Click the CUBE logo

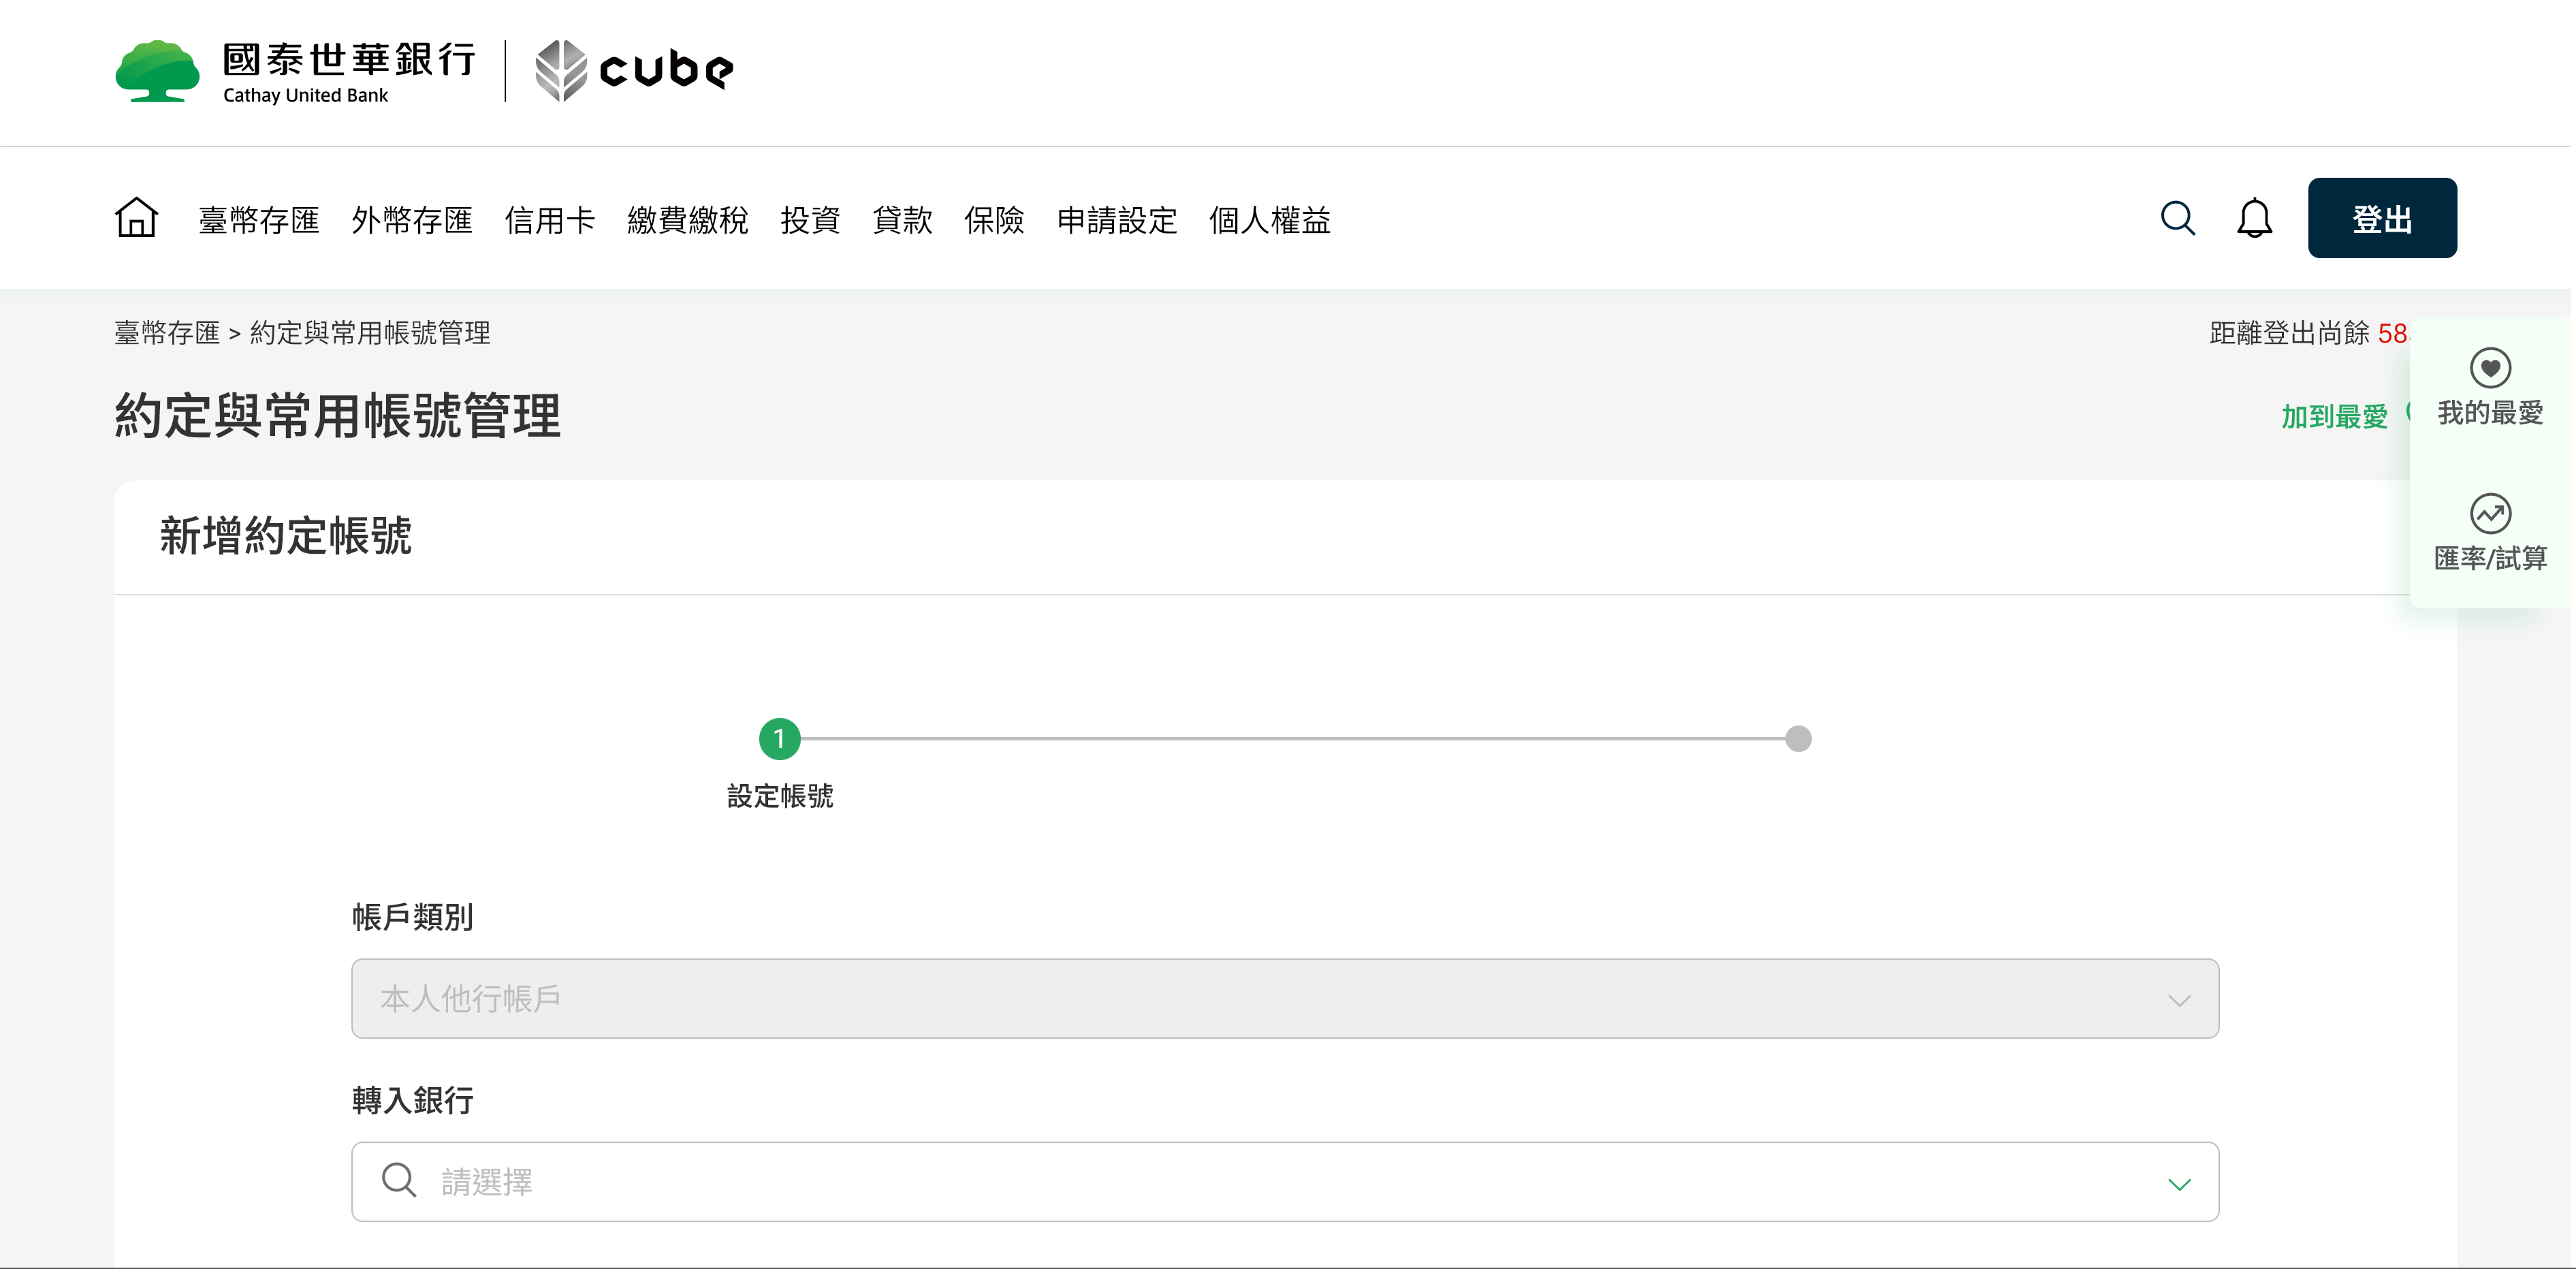pyautogui.click(x=635, y=71)
